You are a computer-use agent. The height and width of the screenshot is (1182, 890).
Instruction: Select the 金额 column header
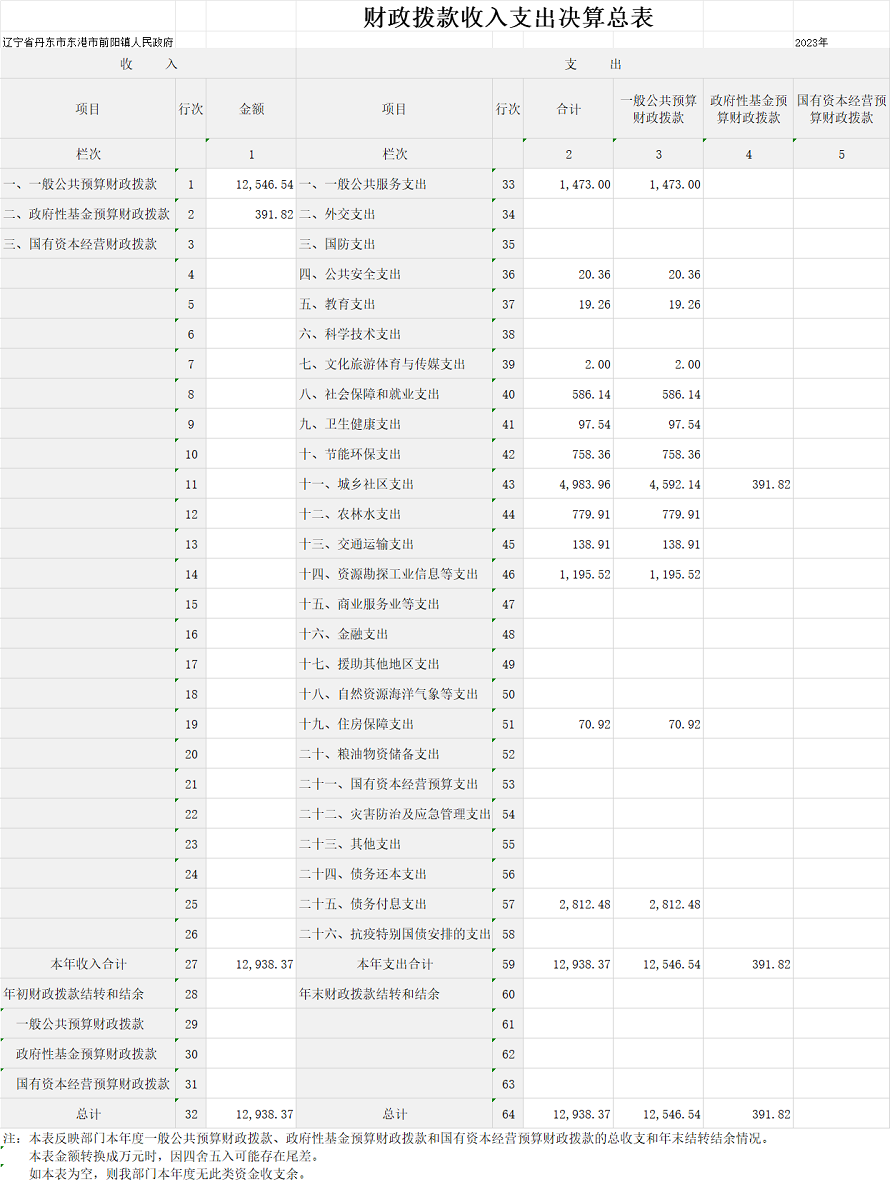point(251,109)
